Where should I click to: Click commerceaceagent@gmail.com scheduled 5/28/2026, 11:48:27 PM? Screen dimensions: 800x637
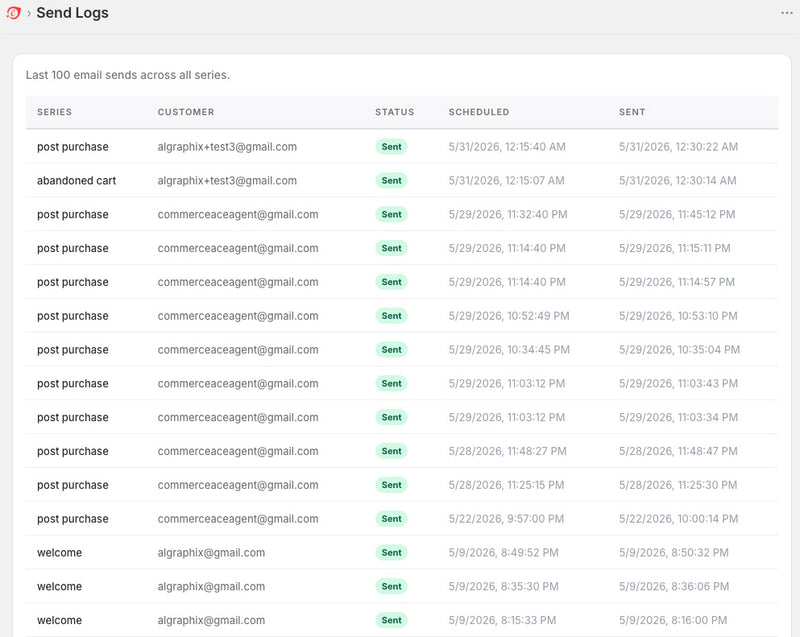tap(238, 451)
